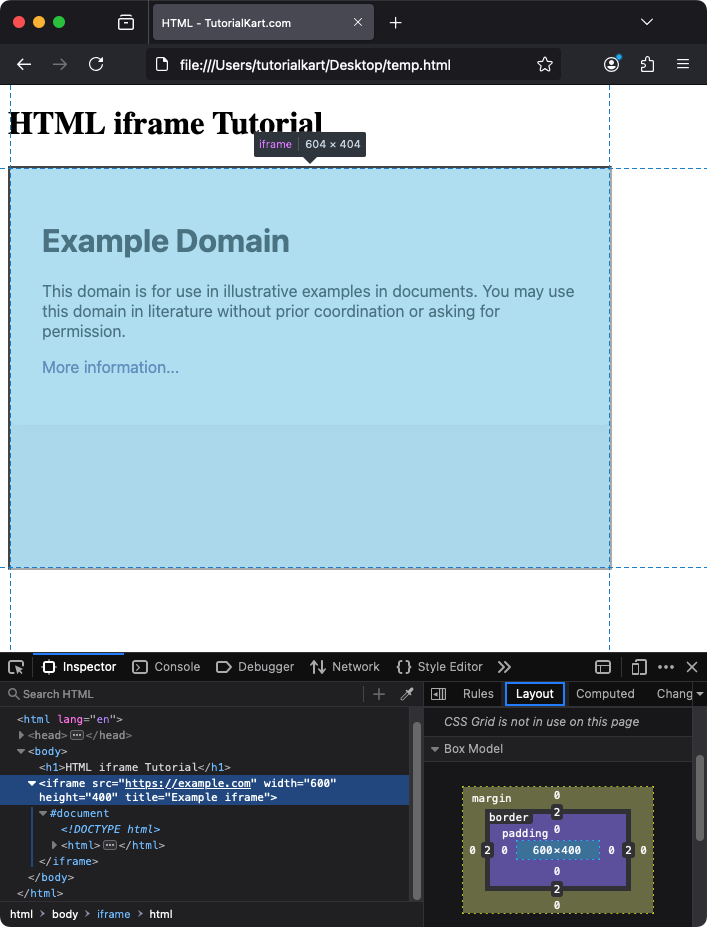707x927 pixels.
Task: Select the closing </iframe> tag line
Action: click(x=69, y=861)
